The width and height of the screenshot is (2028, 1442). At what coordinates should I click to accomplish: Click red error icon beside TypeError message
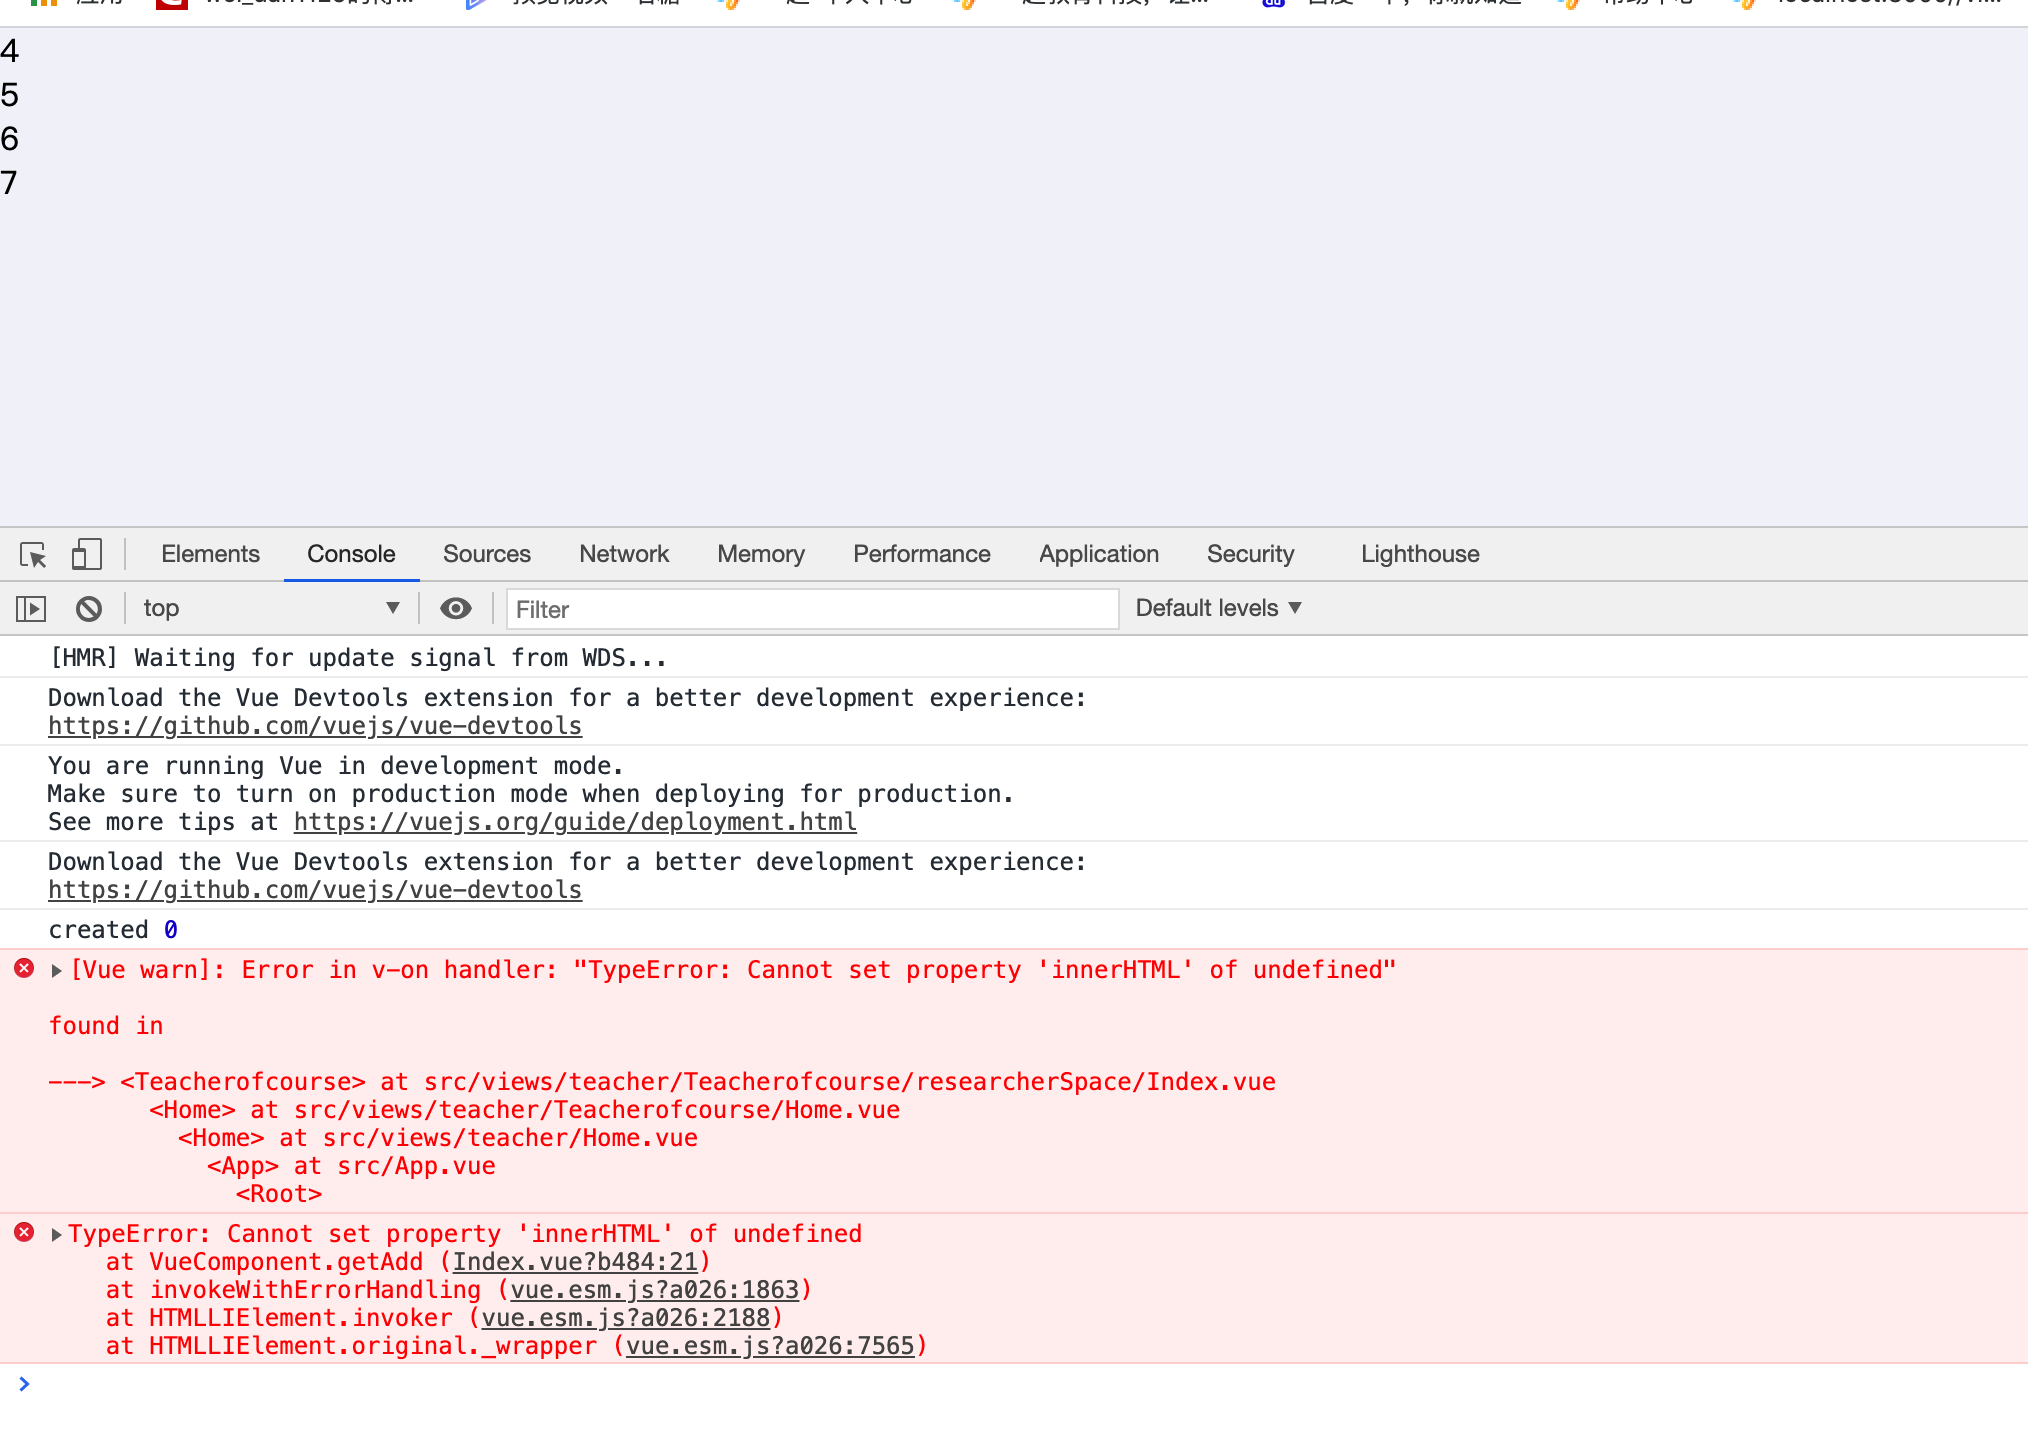(24, 1233)
